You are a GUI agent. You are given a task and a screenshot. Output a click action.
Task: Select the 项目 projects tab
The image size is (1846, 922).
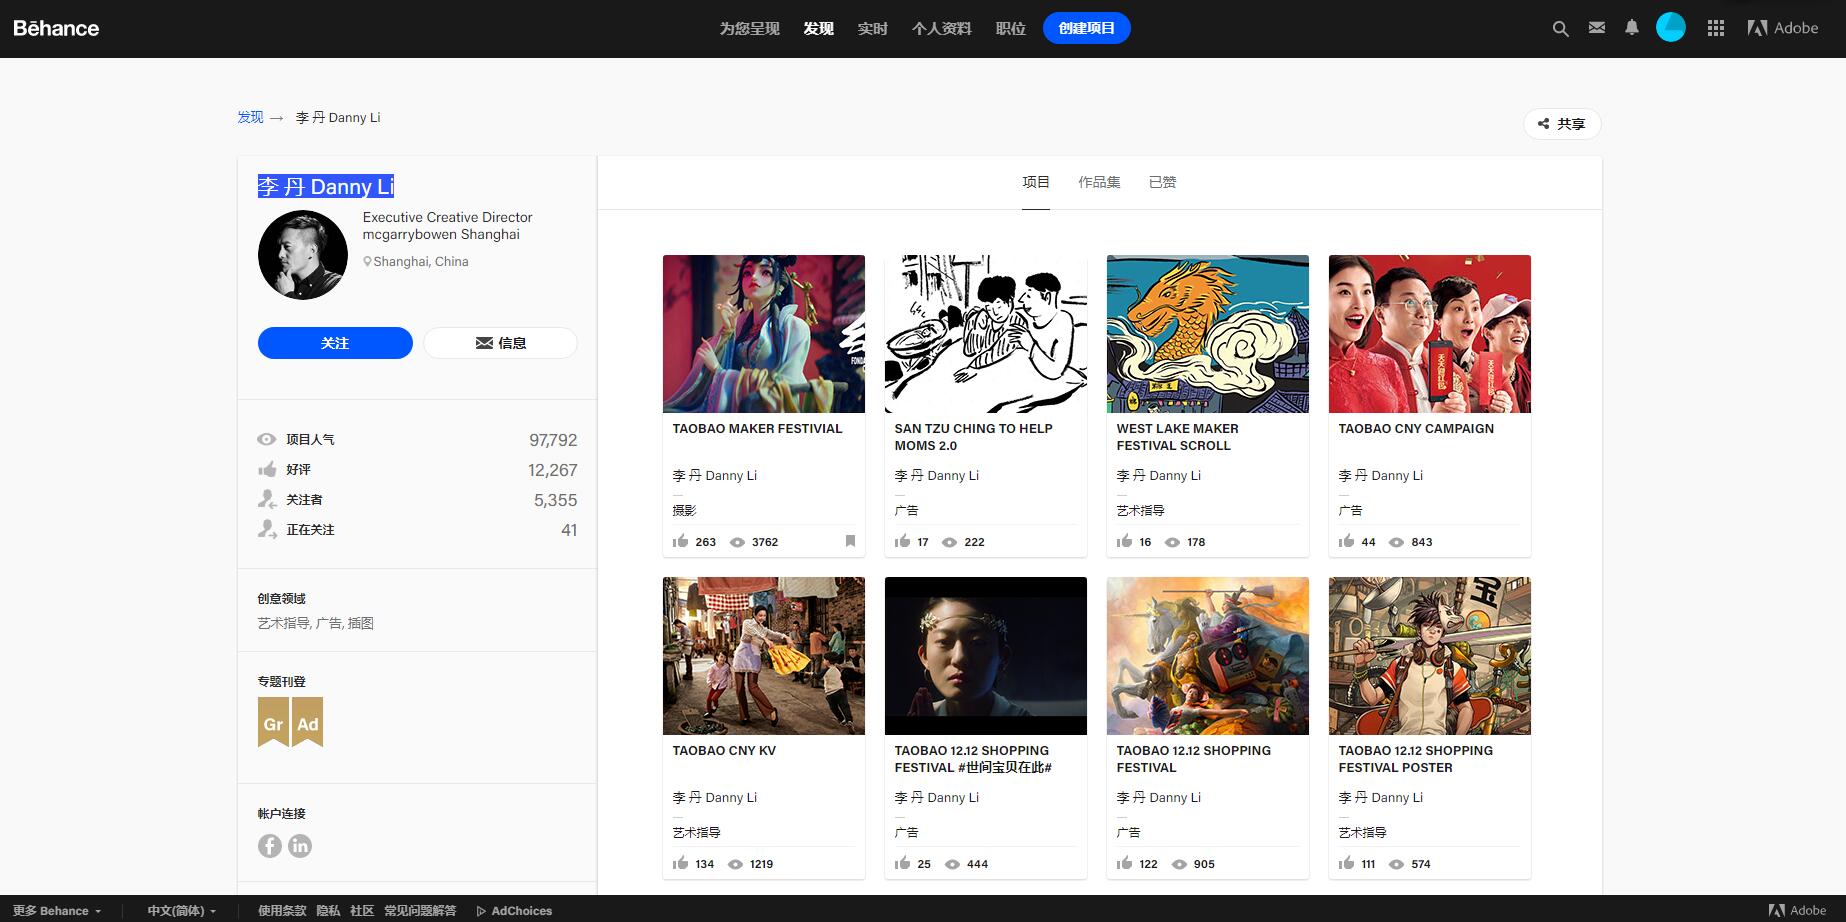[x=1036, y=182]
